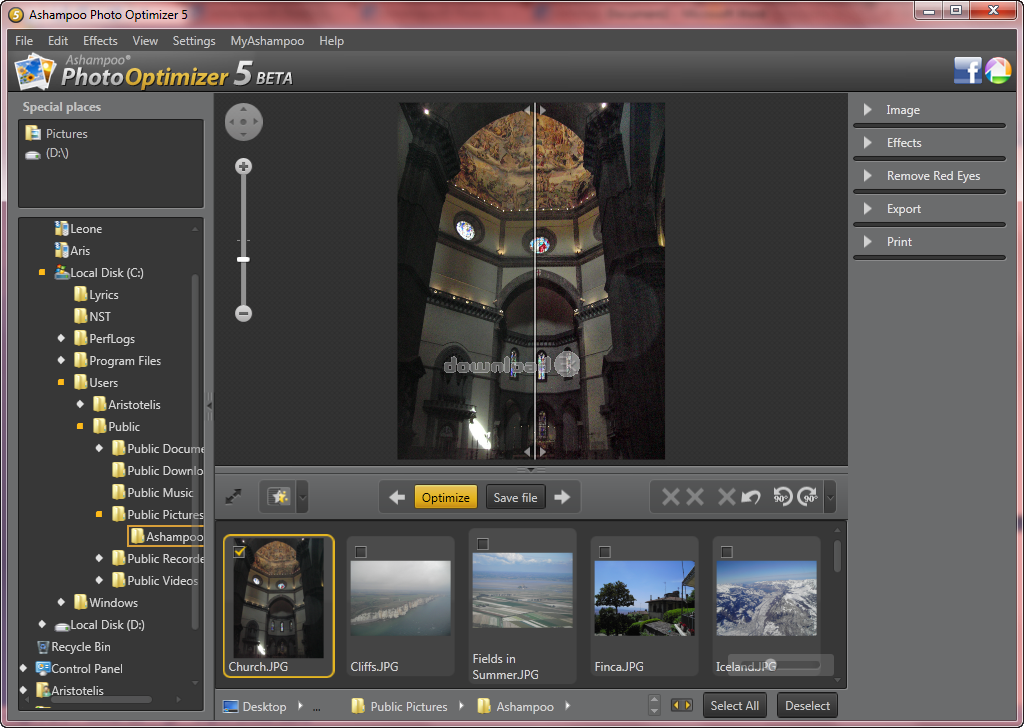Open the Effects menu

(x=100, y=40)
